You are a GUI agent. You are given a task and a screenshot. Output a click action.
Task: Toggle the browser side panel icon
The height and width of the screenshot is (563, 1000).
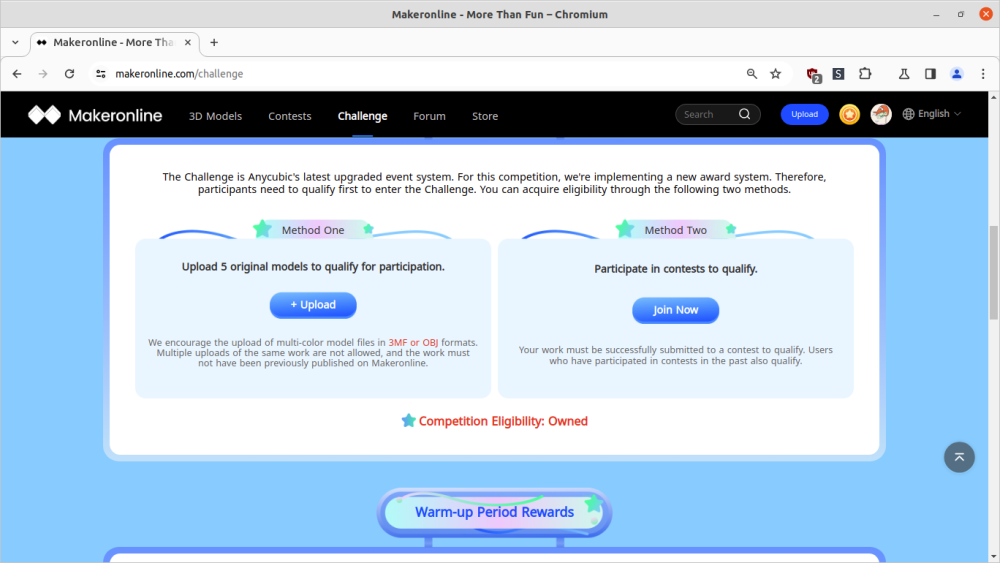(x=930, y=74)
